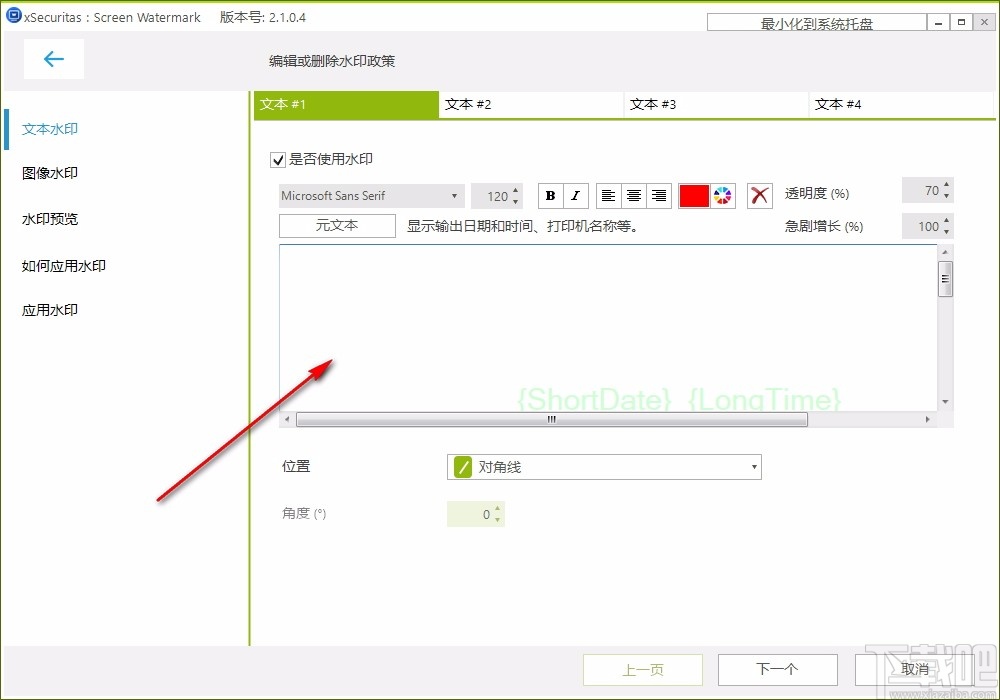Increase the font size 120 stepper
Screen dimensions: 1000x700
(x=515, y=190)
